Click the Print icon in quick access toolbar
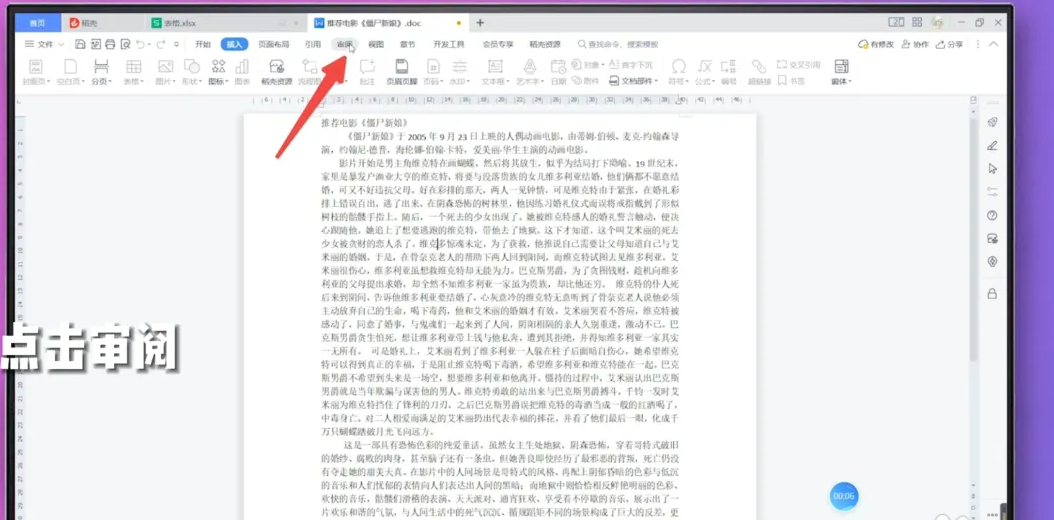This screenshot has width=1054, height=520. point(111,44)
